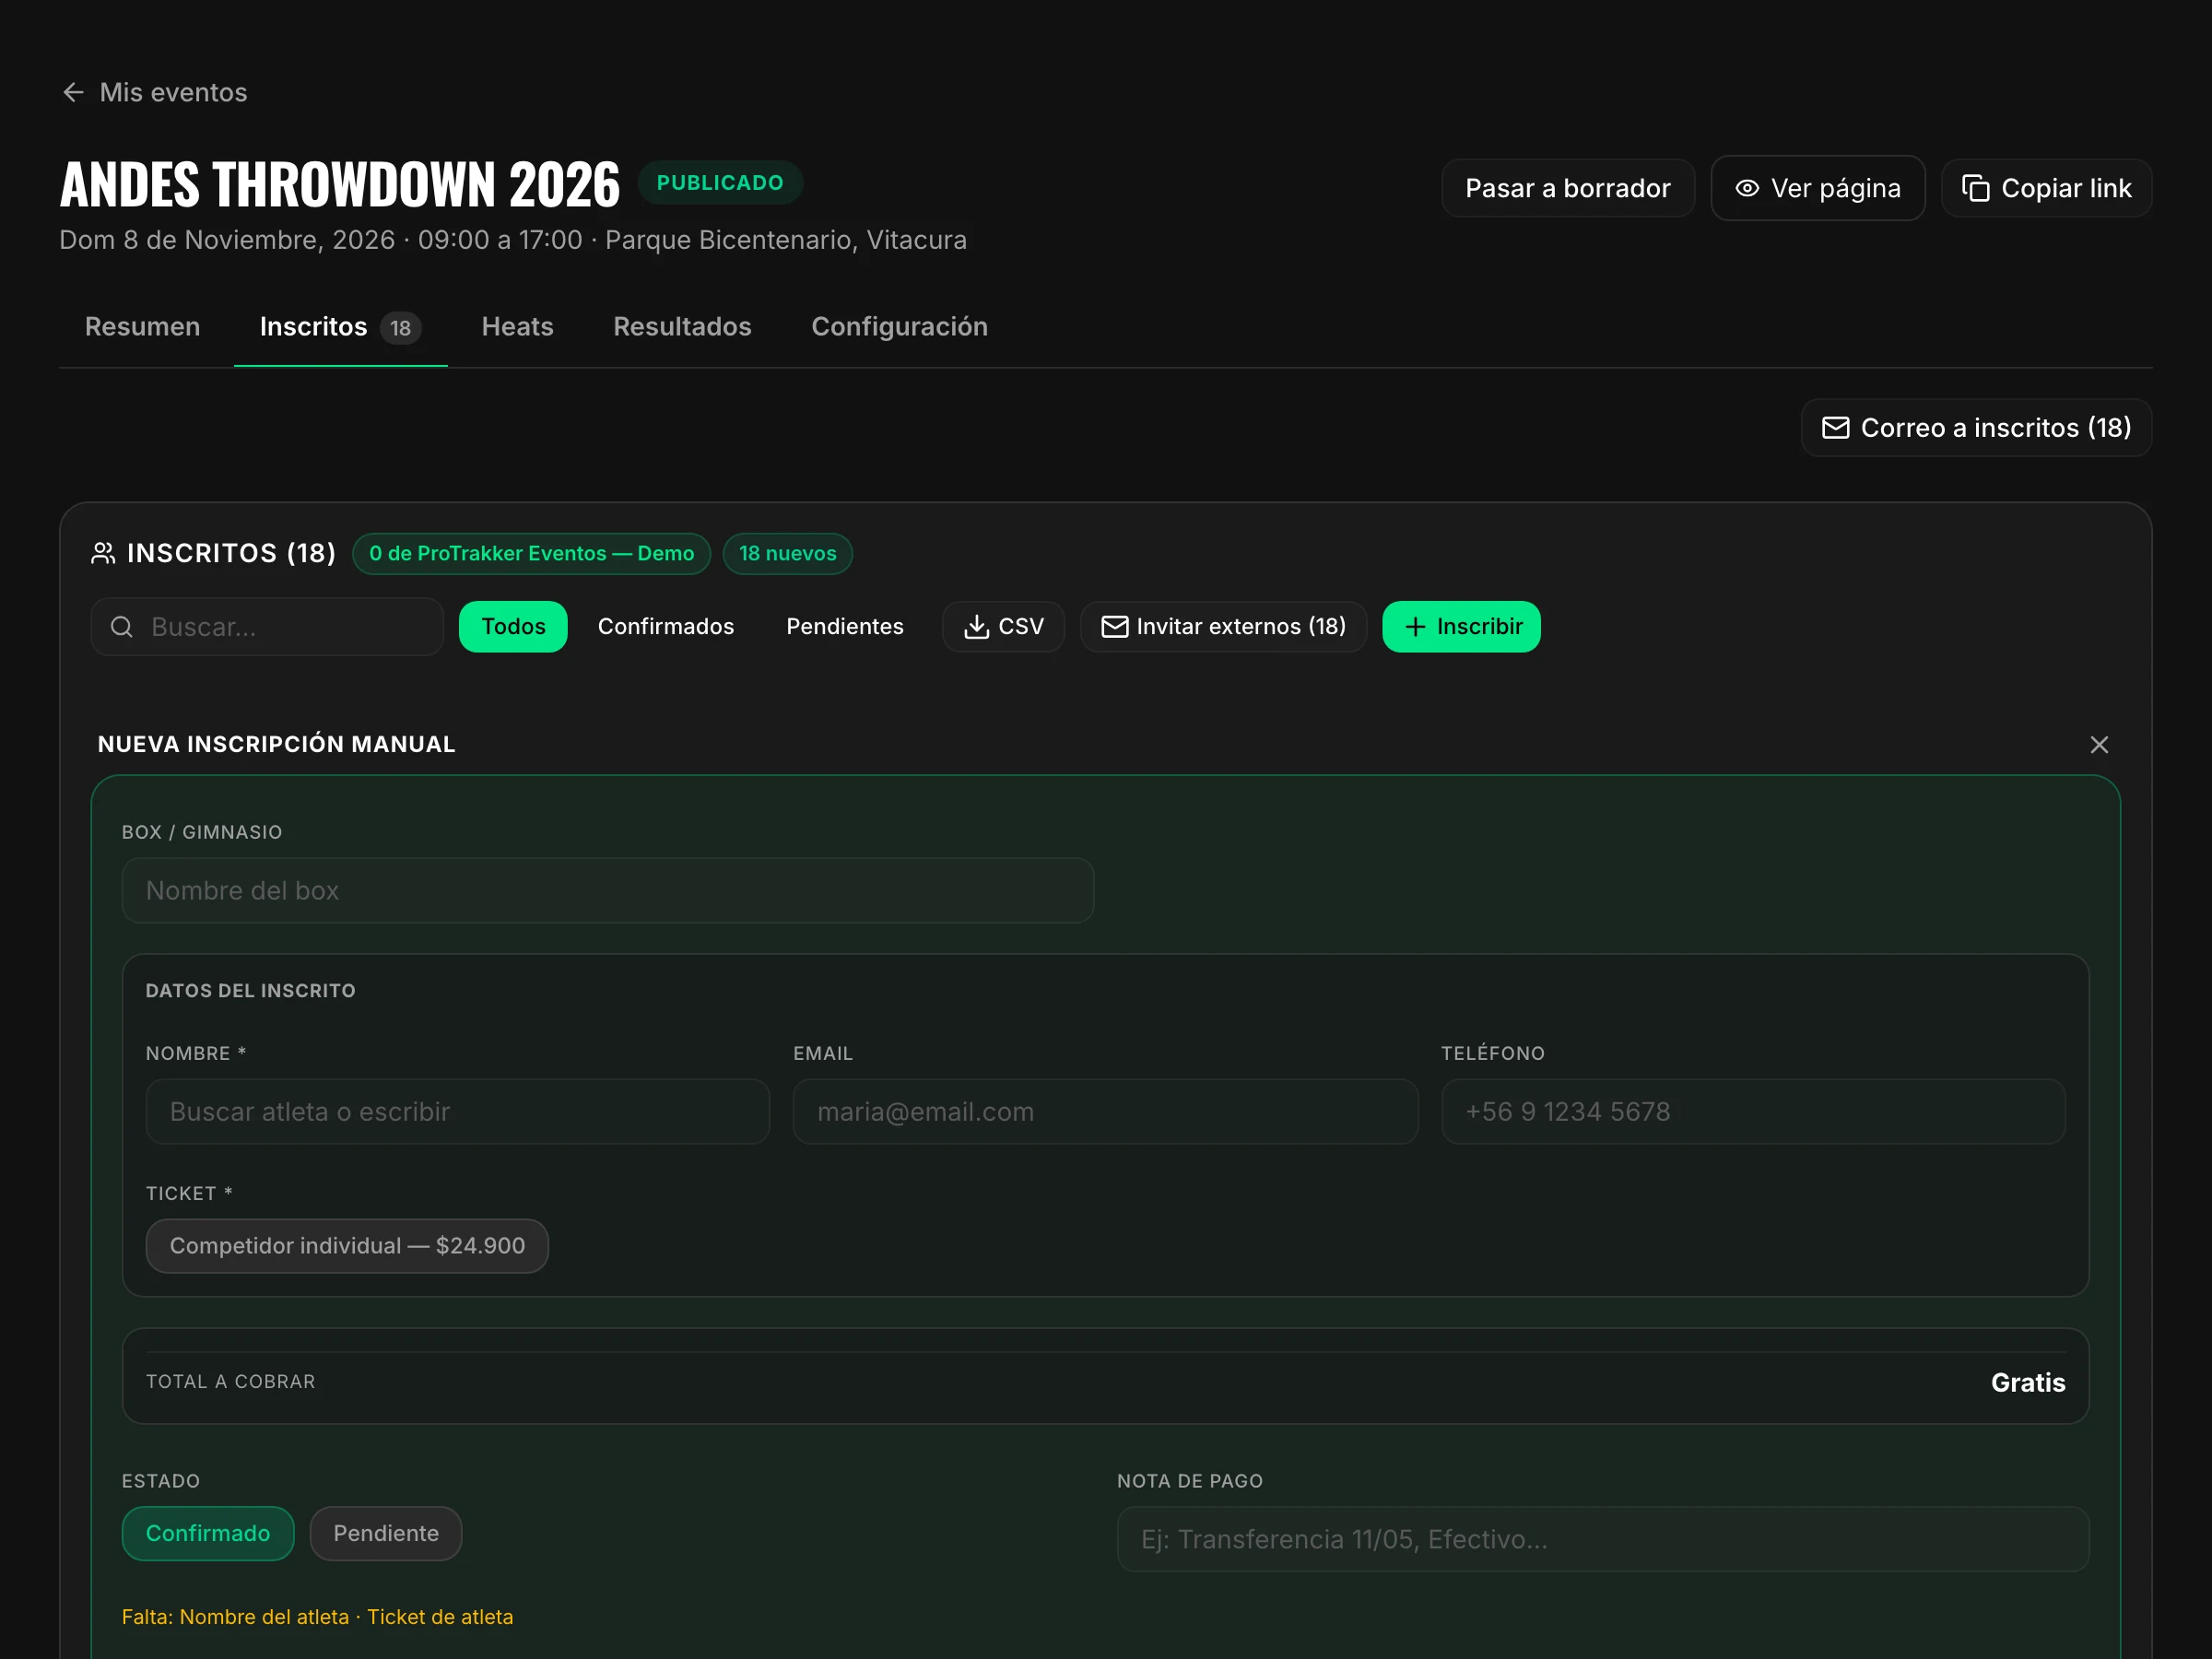
Task: Click the Buscar search field
Action: coord(267,627)
